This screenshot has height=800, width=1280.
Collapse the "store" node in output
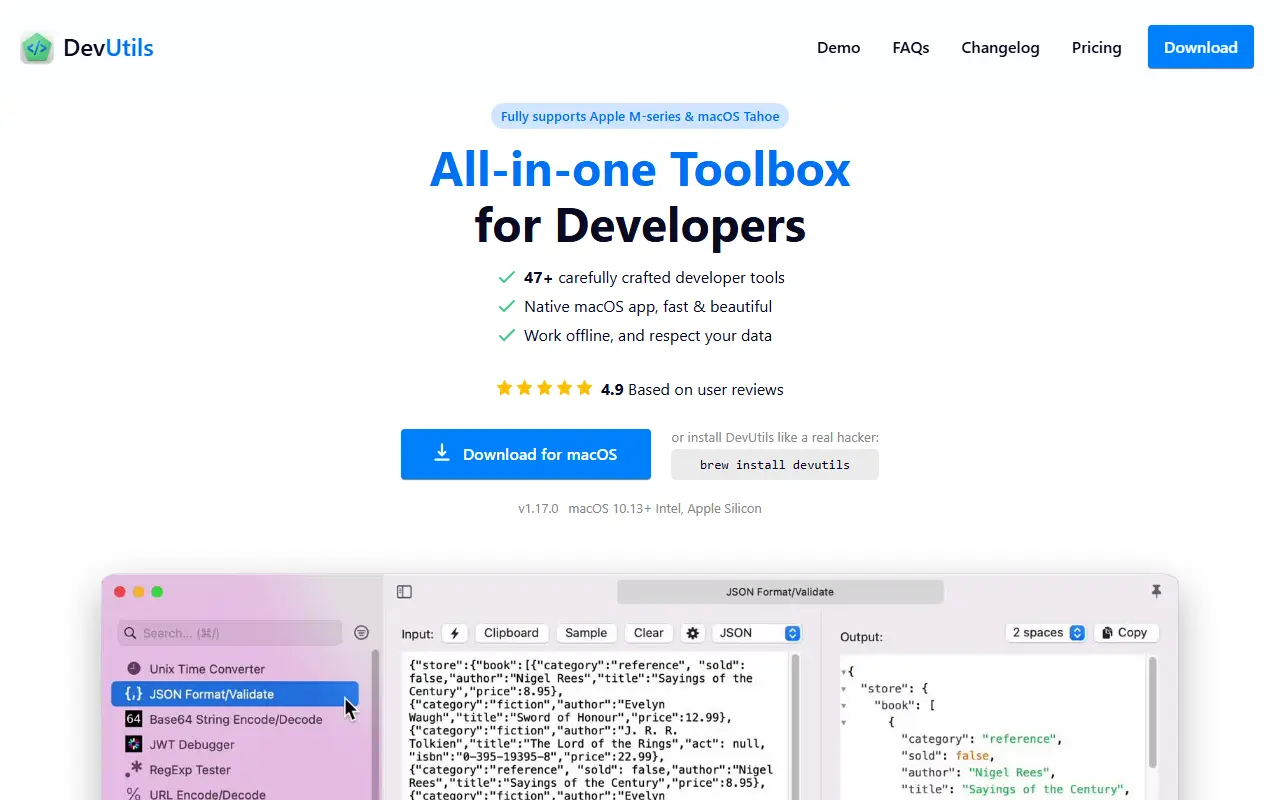pos(844,688)
